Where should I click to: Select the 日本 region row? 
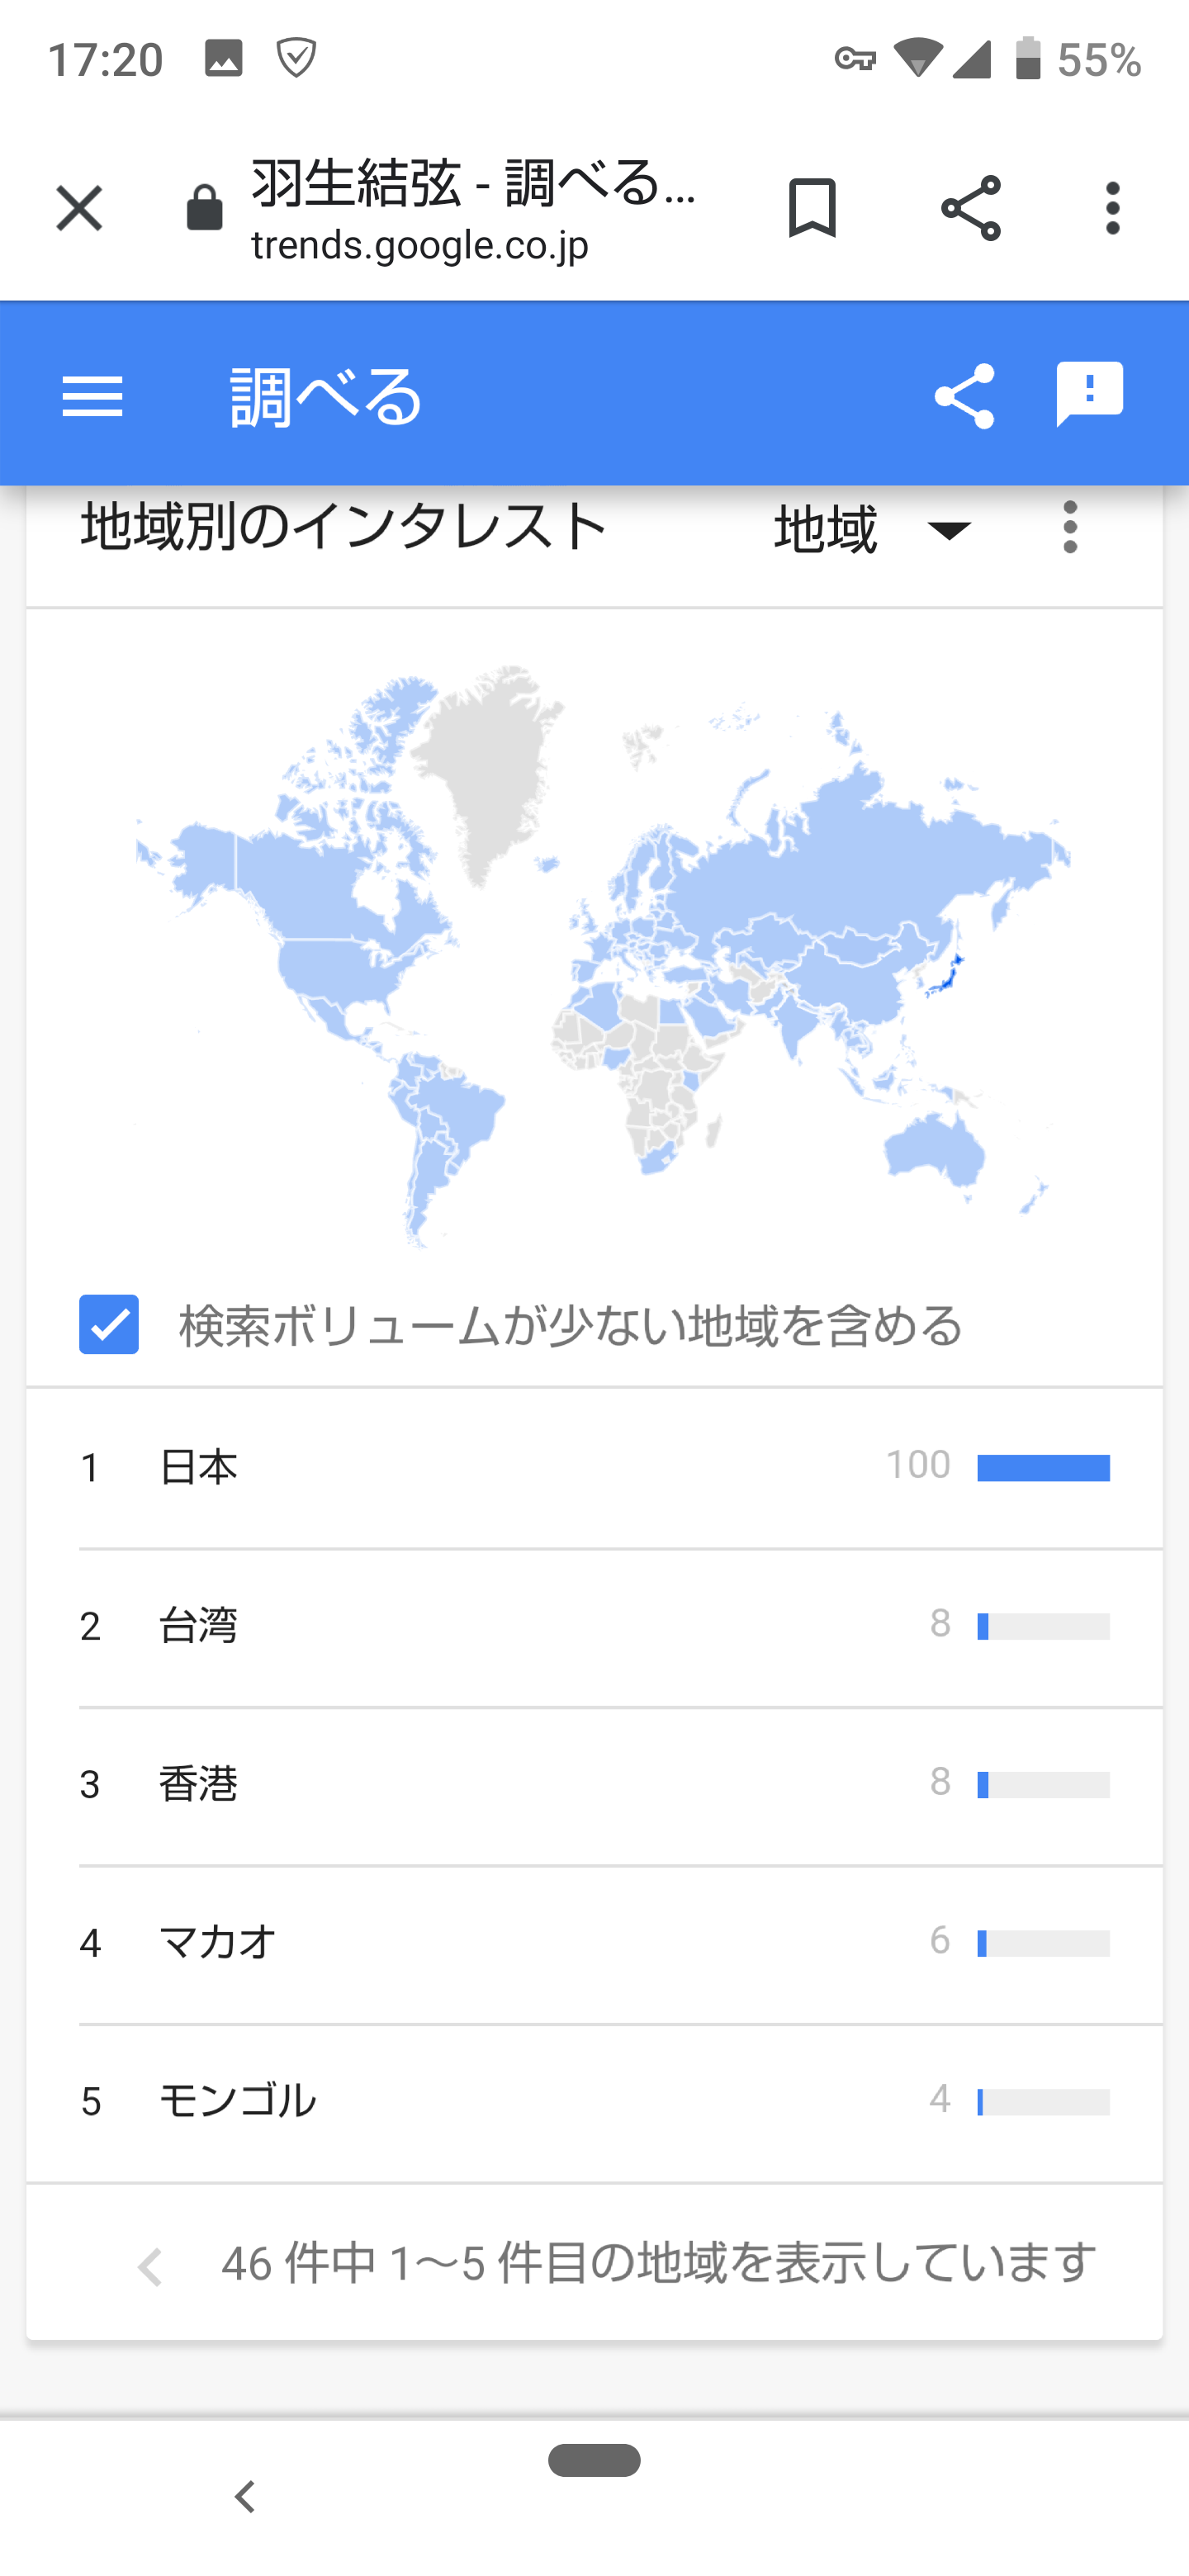pos(594,1467)
